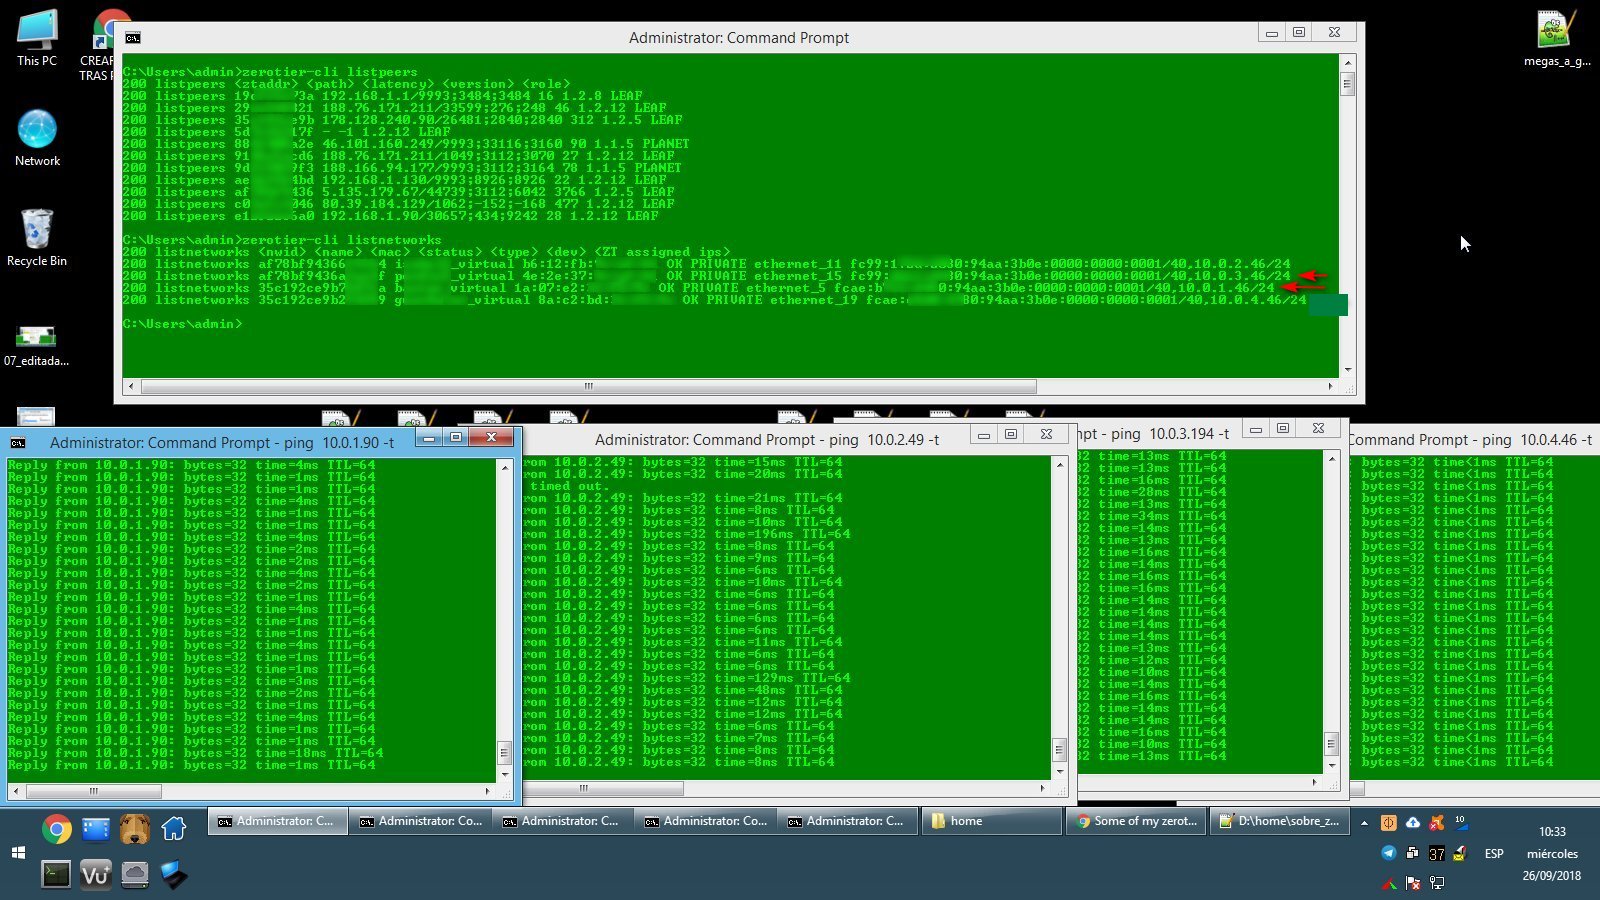Open the Action Center flag tray icon

click(1413, 883)
